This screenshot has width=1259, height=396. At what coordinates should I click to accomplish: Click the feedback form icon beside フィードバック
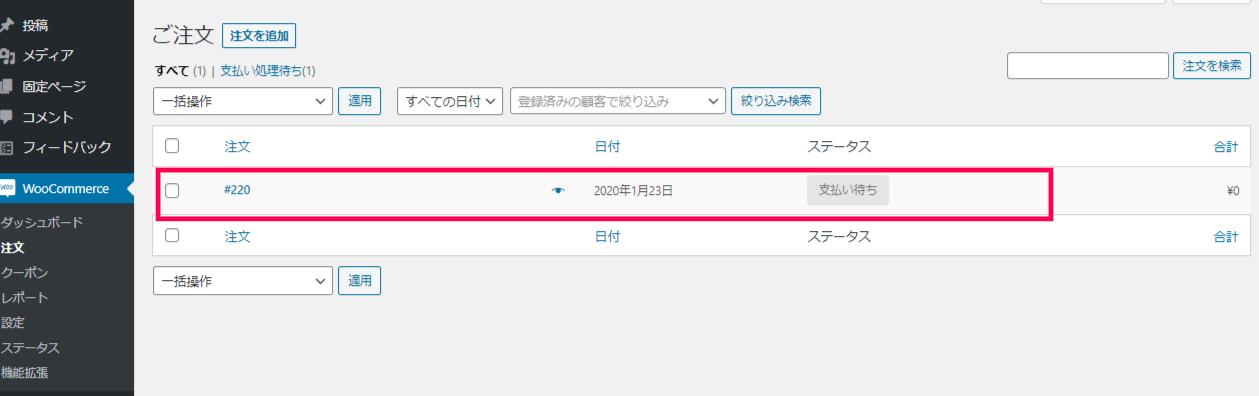point(7,148)
